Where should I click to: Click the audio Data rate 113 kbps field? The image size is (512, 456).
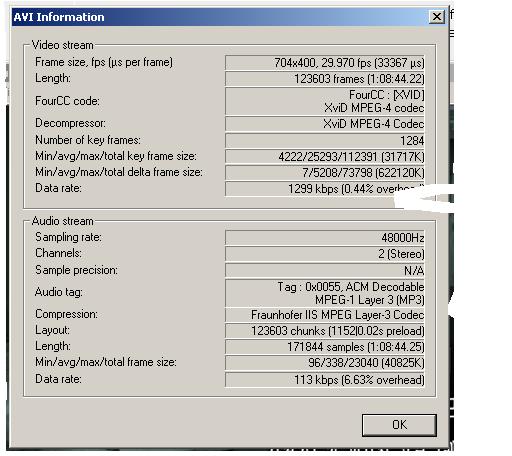(x=325, y=380)
